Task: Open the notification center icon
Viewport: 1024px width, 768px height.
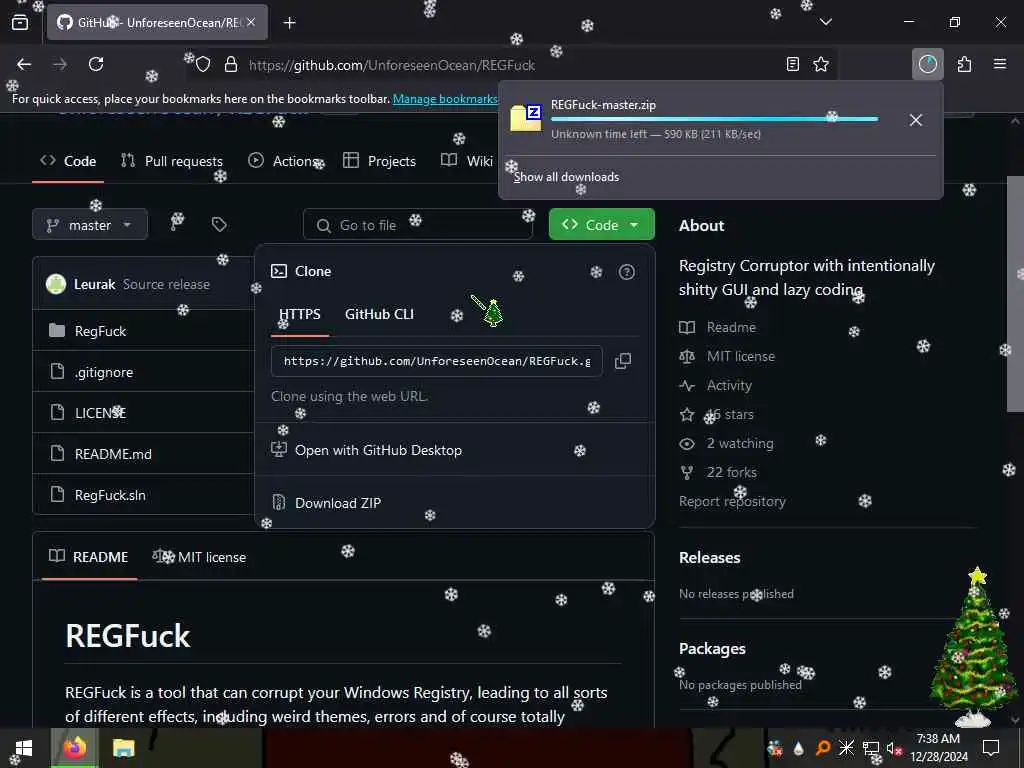Action: tap(991, 748)
